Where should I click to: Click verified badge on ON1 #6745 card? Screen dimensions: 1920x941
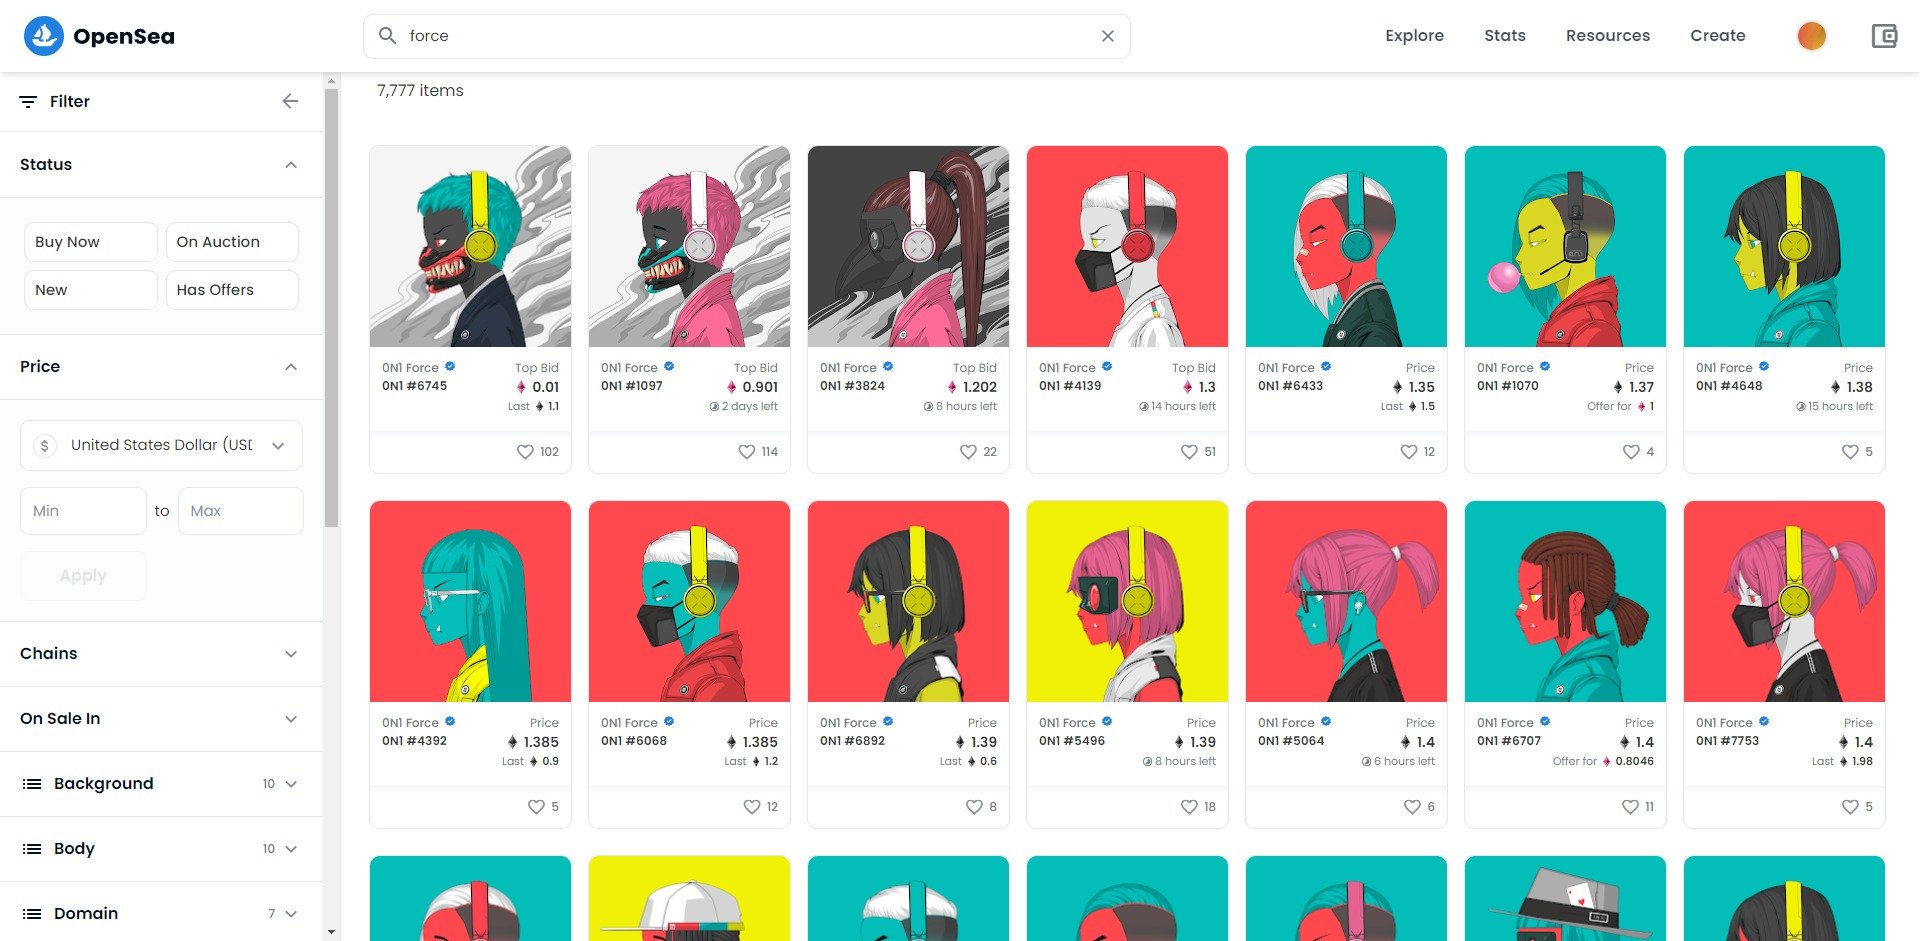450,366
